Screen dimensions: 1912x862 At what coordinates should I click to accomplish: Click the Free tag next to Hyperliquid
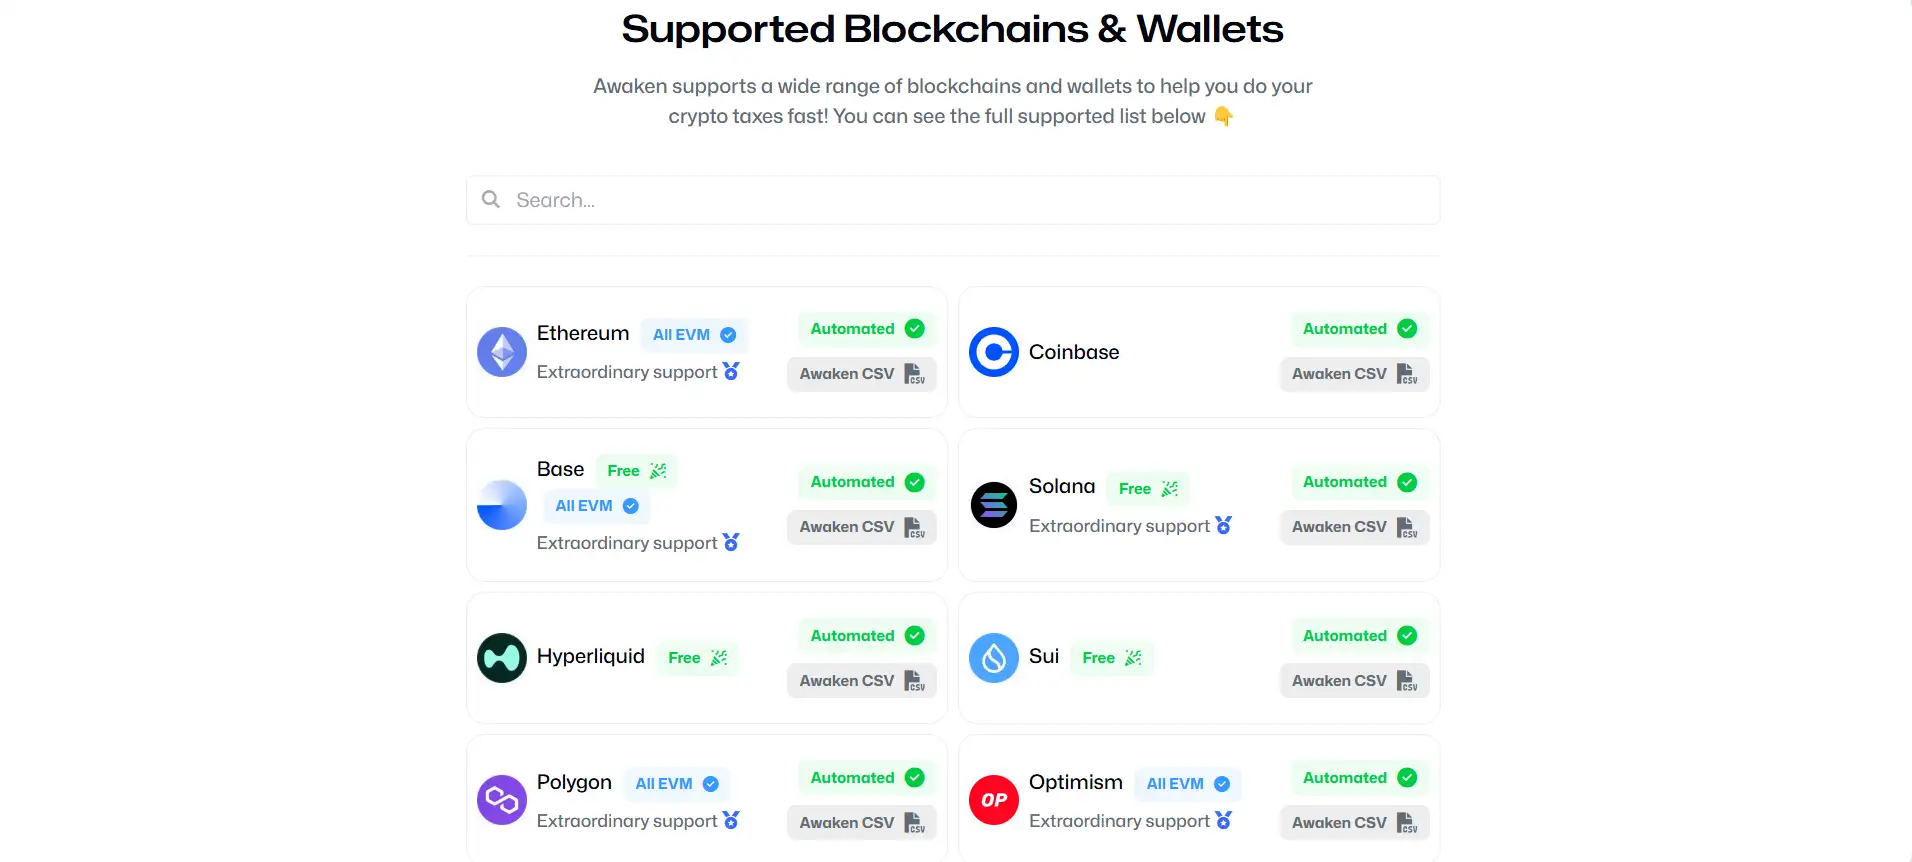point(697,658)
